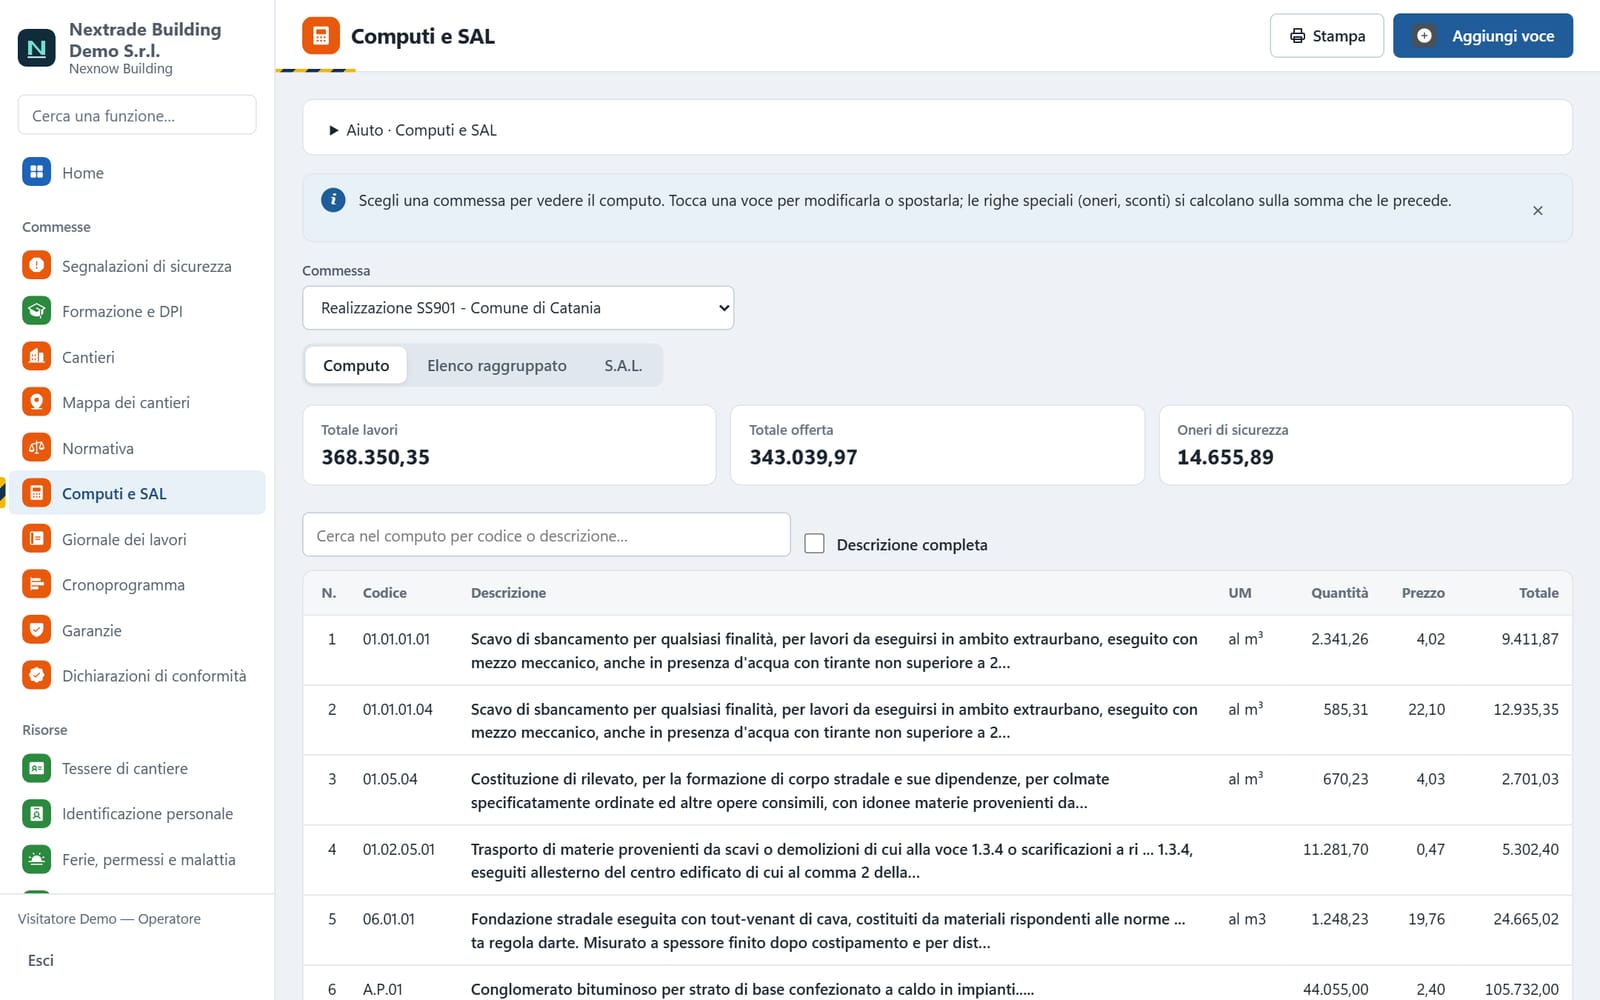Select row with code 01.05.04
The image size is (1600, 1000).
point(937,790)
